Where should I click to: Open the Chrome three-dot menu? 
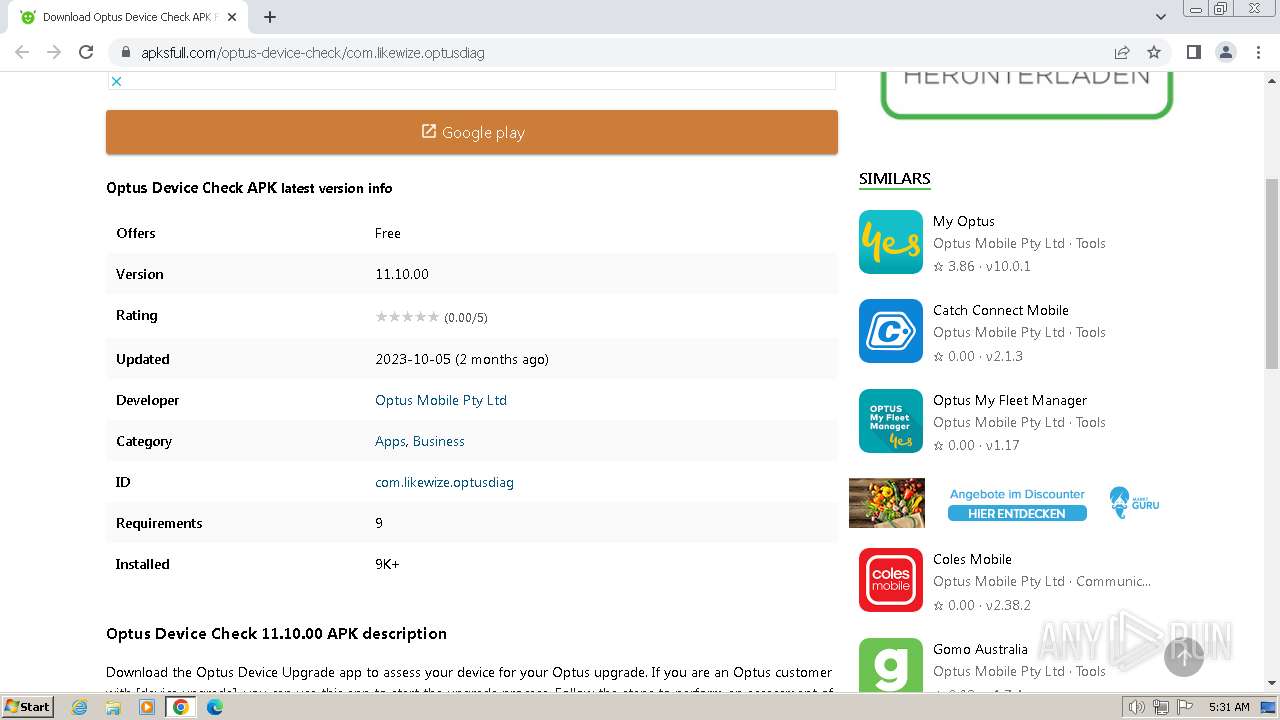pyautogui.click(x=1258, y=52)
